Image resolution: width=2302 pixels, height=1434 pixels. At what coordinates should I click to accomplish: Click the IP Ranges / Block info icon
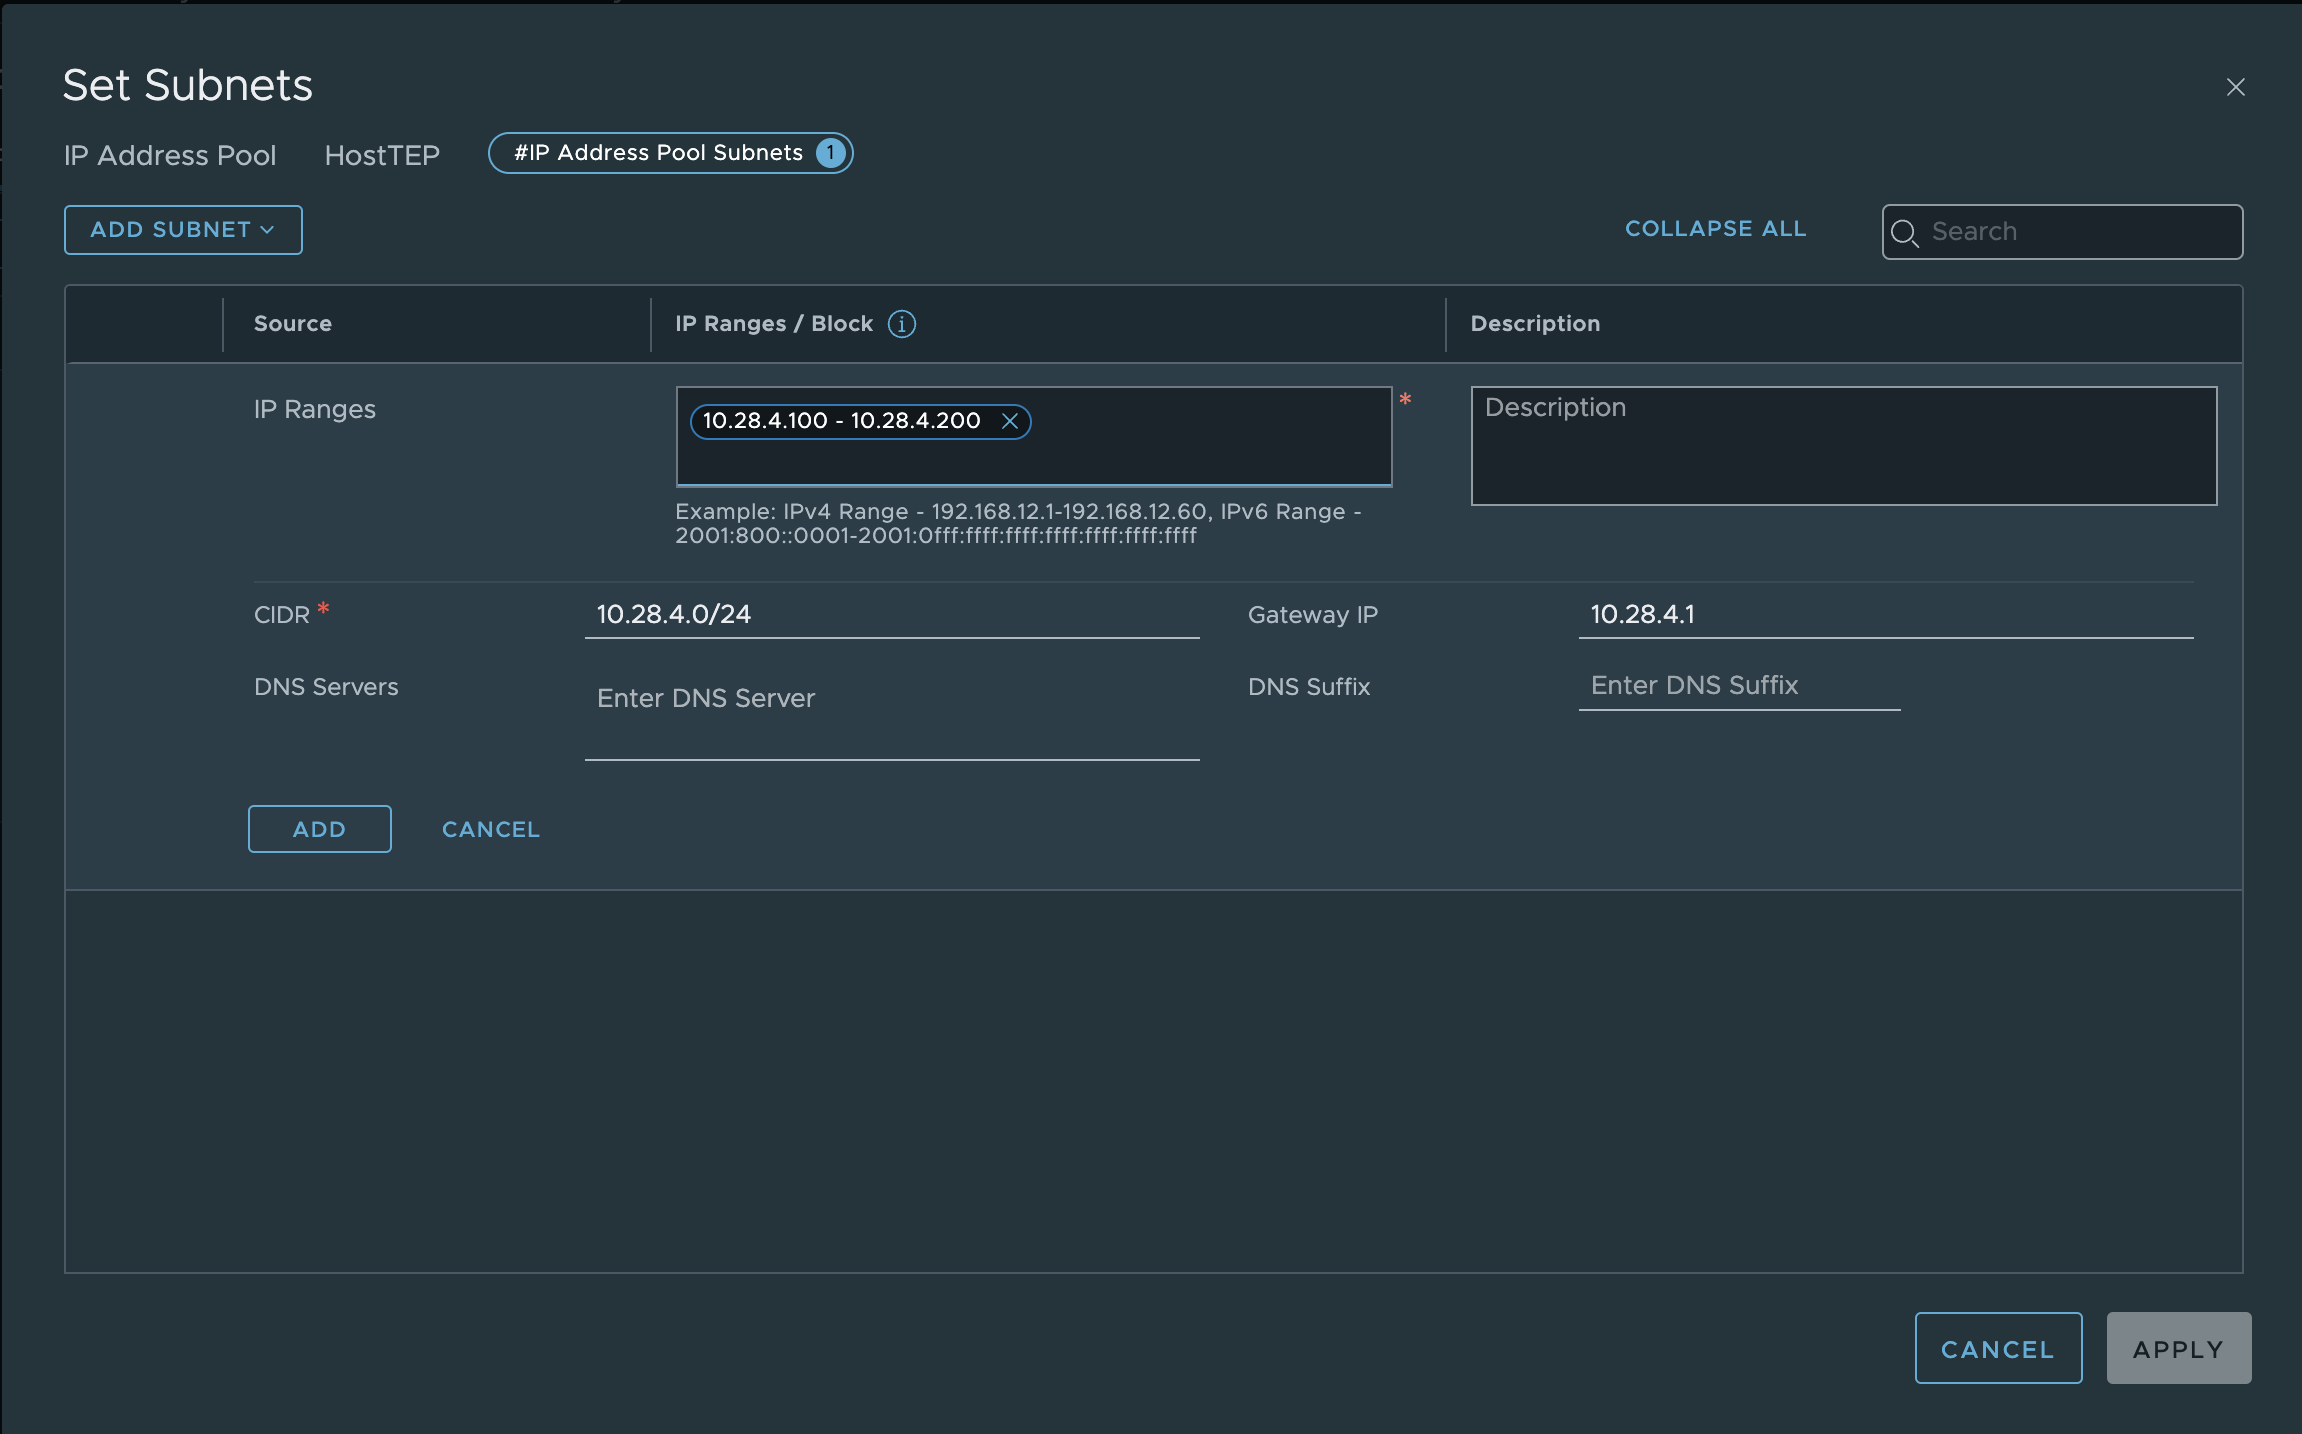901,324
